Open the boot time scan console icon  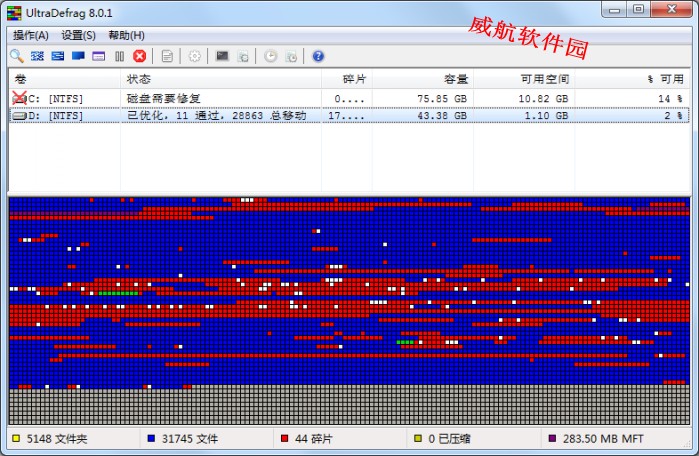[x=222, y=56]
